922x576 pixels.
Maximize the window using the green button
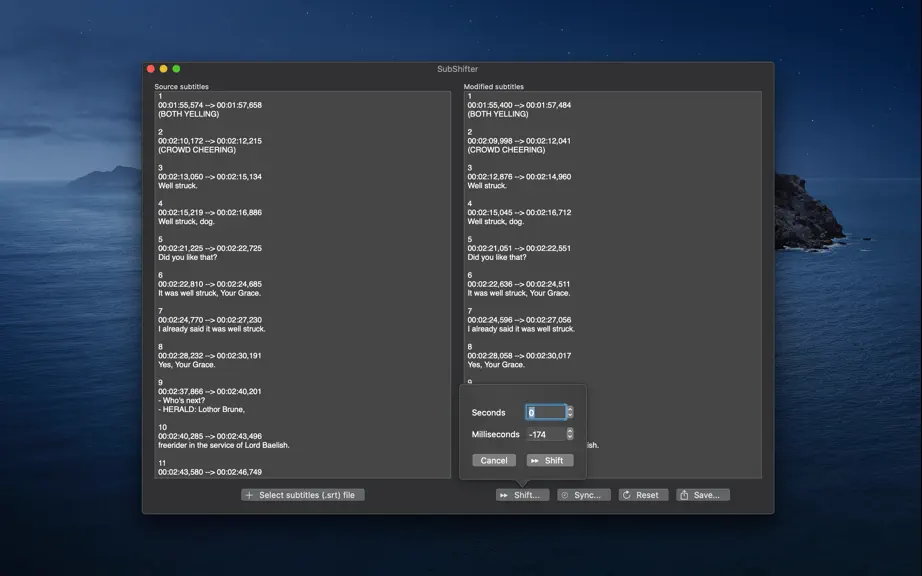(176, 69)
